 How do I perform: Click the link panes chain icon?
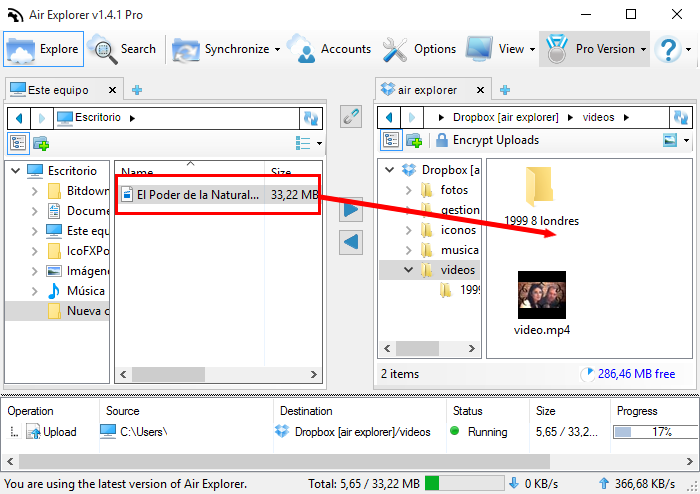pyautogui.click(x=351, y=116)
